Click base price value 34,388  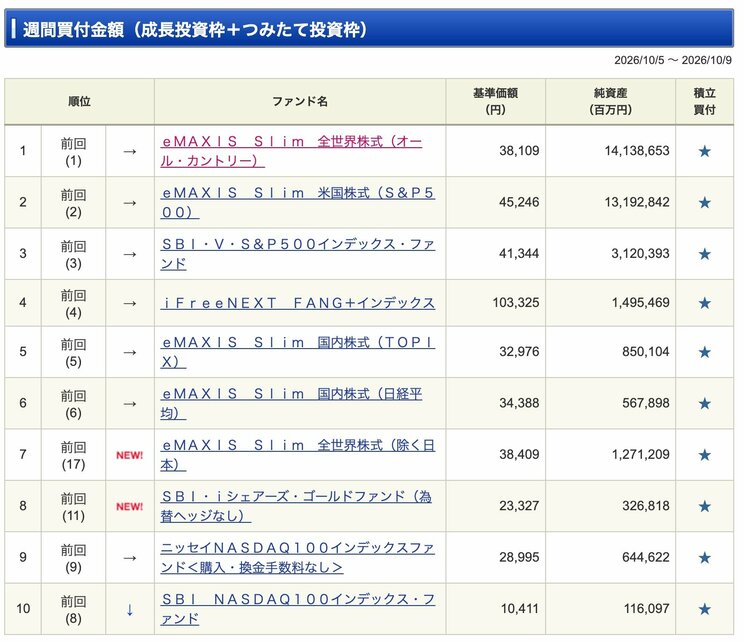[519, 403]
